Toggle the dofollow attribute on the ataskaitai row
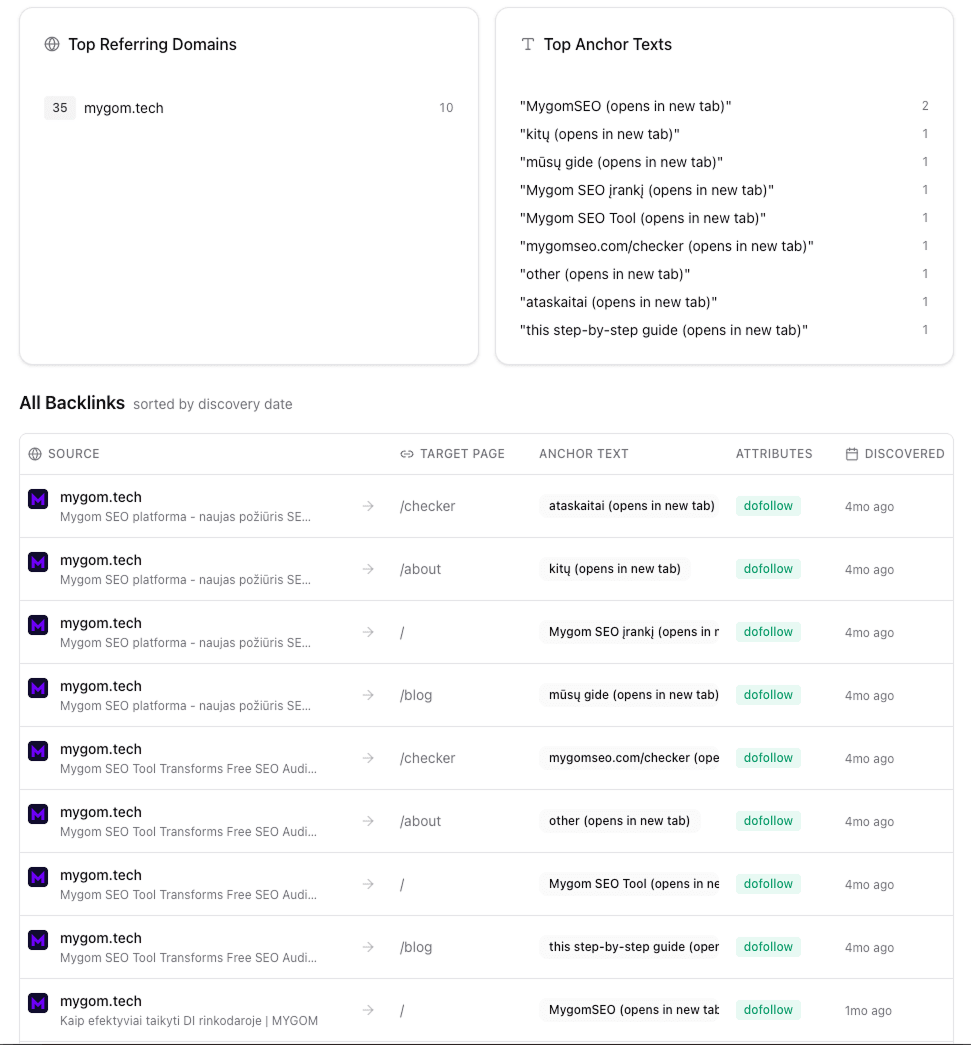The image size is (971, 1045). tap(768, 505)
